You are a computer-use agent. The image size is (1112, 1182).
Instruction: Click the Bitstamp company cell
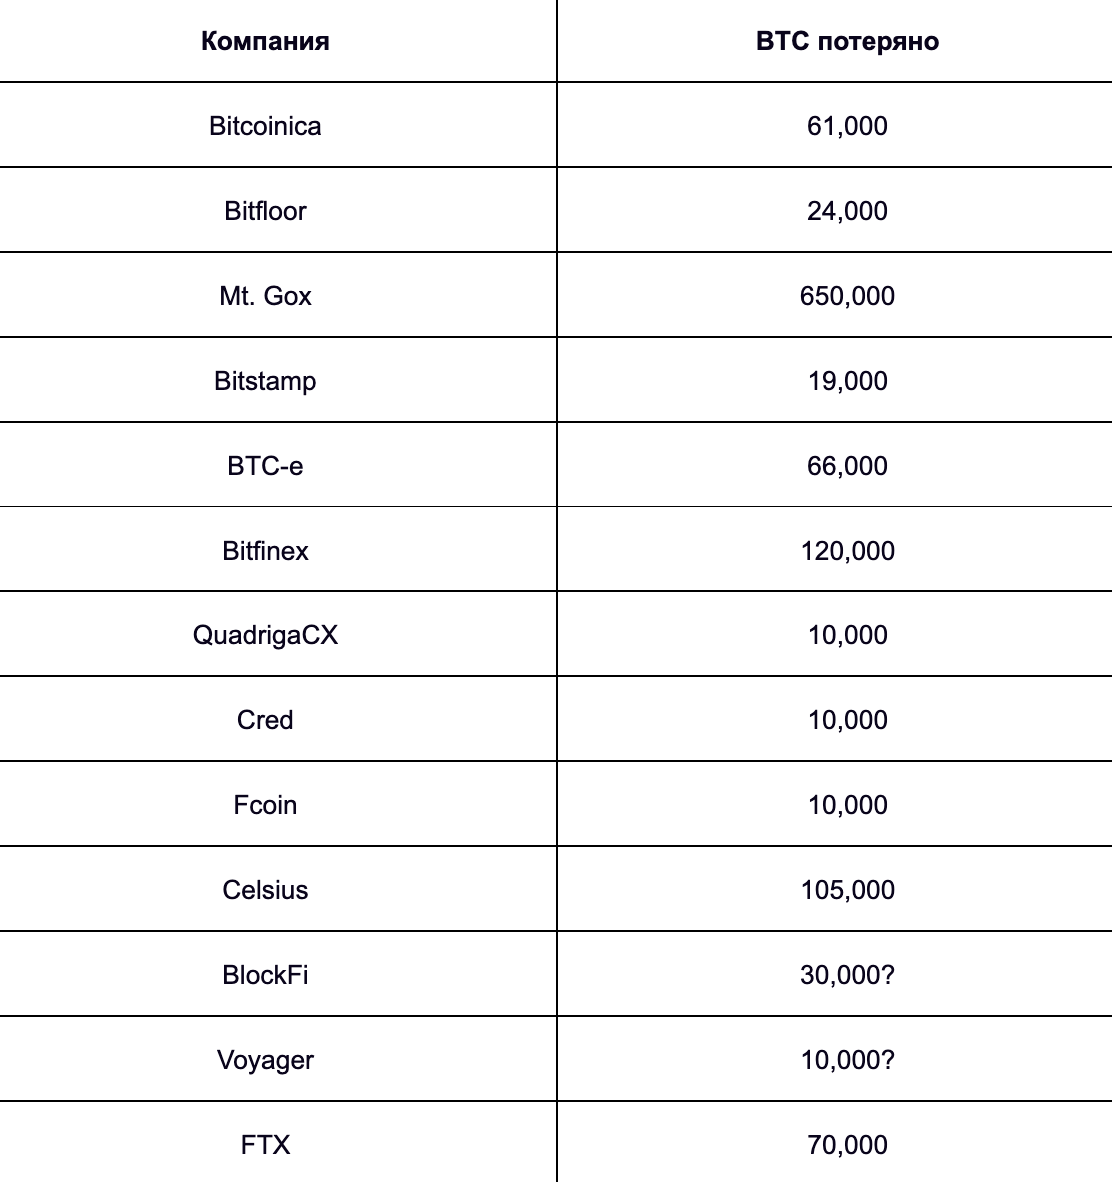[x=265, y=381]
